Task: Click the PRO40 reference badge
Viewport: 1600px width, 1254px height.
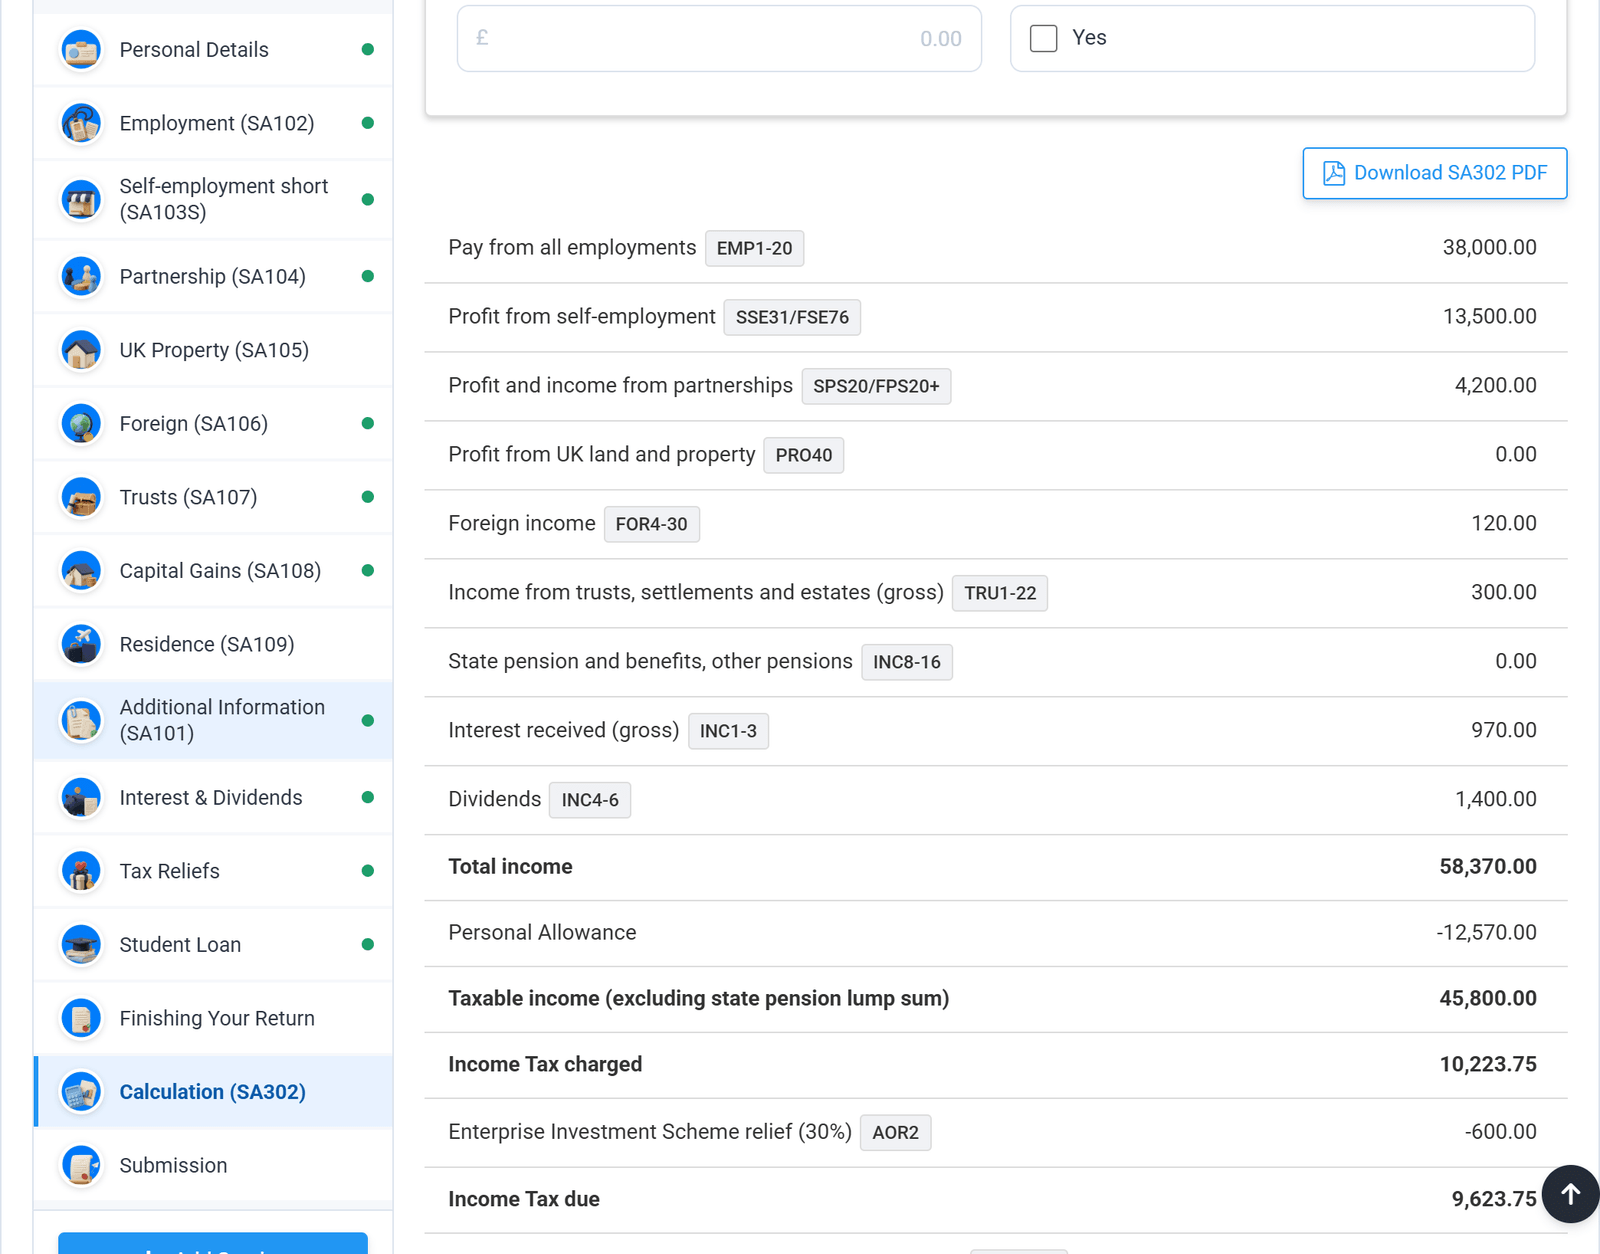Action: (x=804, y=455)
